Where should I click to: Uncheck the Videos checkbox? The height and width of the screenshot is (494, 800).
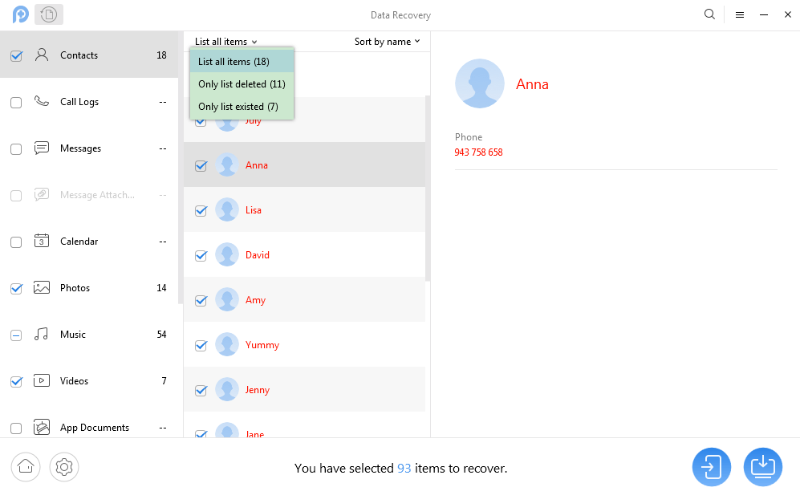pos(16,381)
